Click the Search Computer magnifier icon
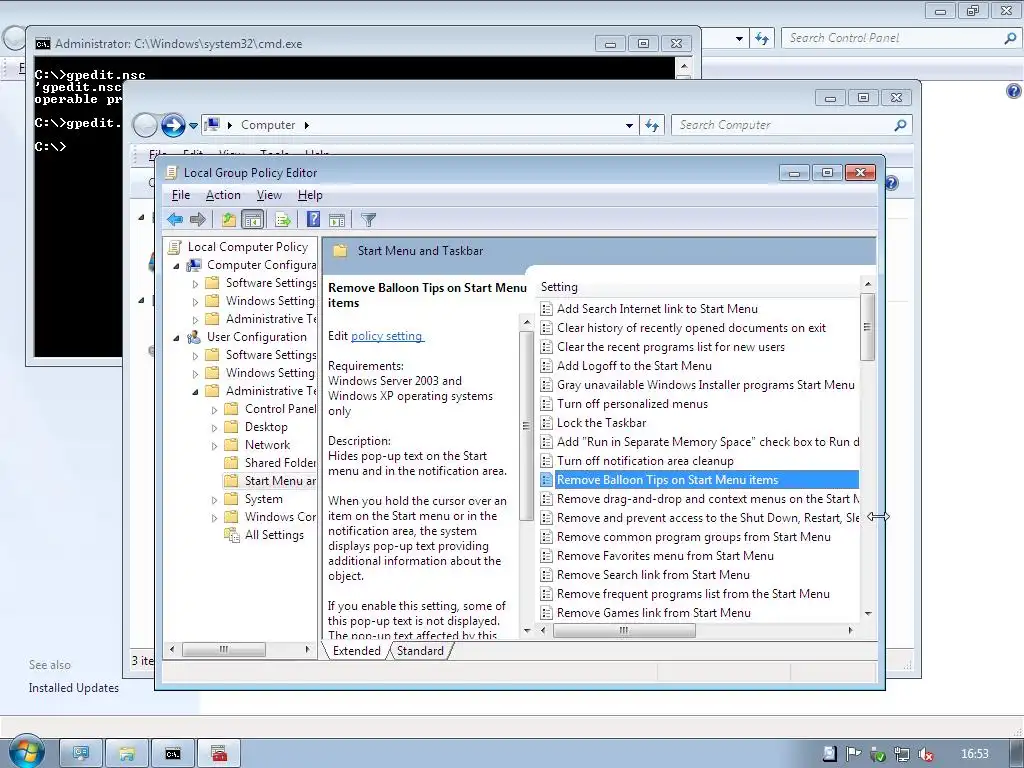Screen dimensions: 1024x768 pyautogui.click(x=901, y=125)
